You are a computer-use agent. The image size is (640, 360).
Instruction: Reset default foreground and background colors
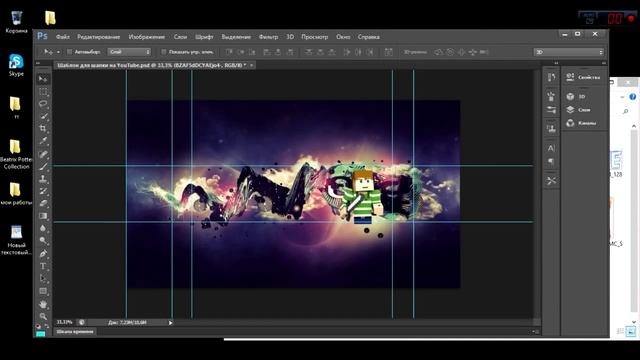38,326
